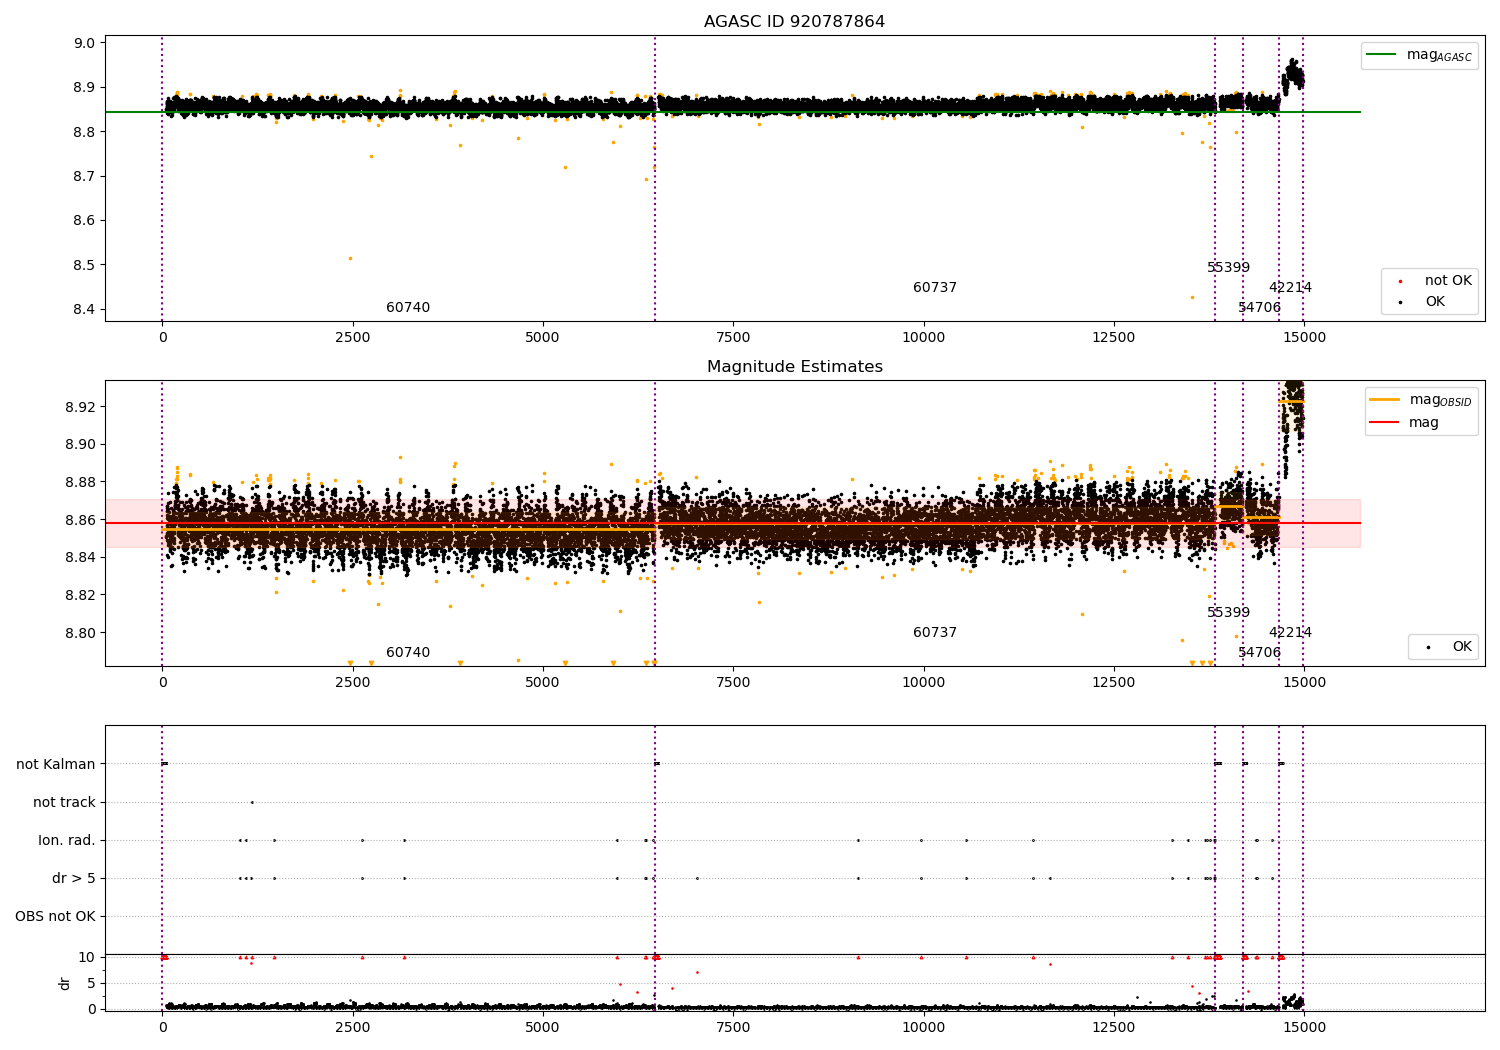
Task: Click the rotated 'dr' y-axis label
Action: point(65,983)
